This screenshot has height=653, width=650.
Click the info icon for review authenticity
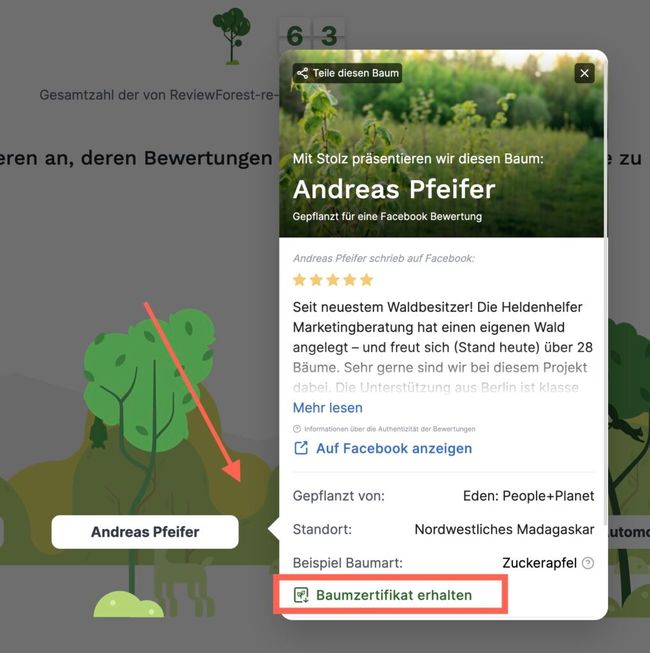297,429
